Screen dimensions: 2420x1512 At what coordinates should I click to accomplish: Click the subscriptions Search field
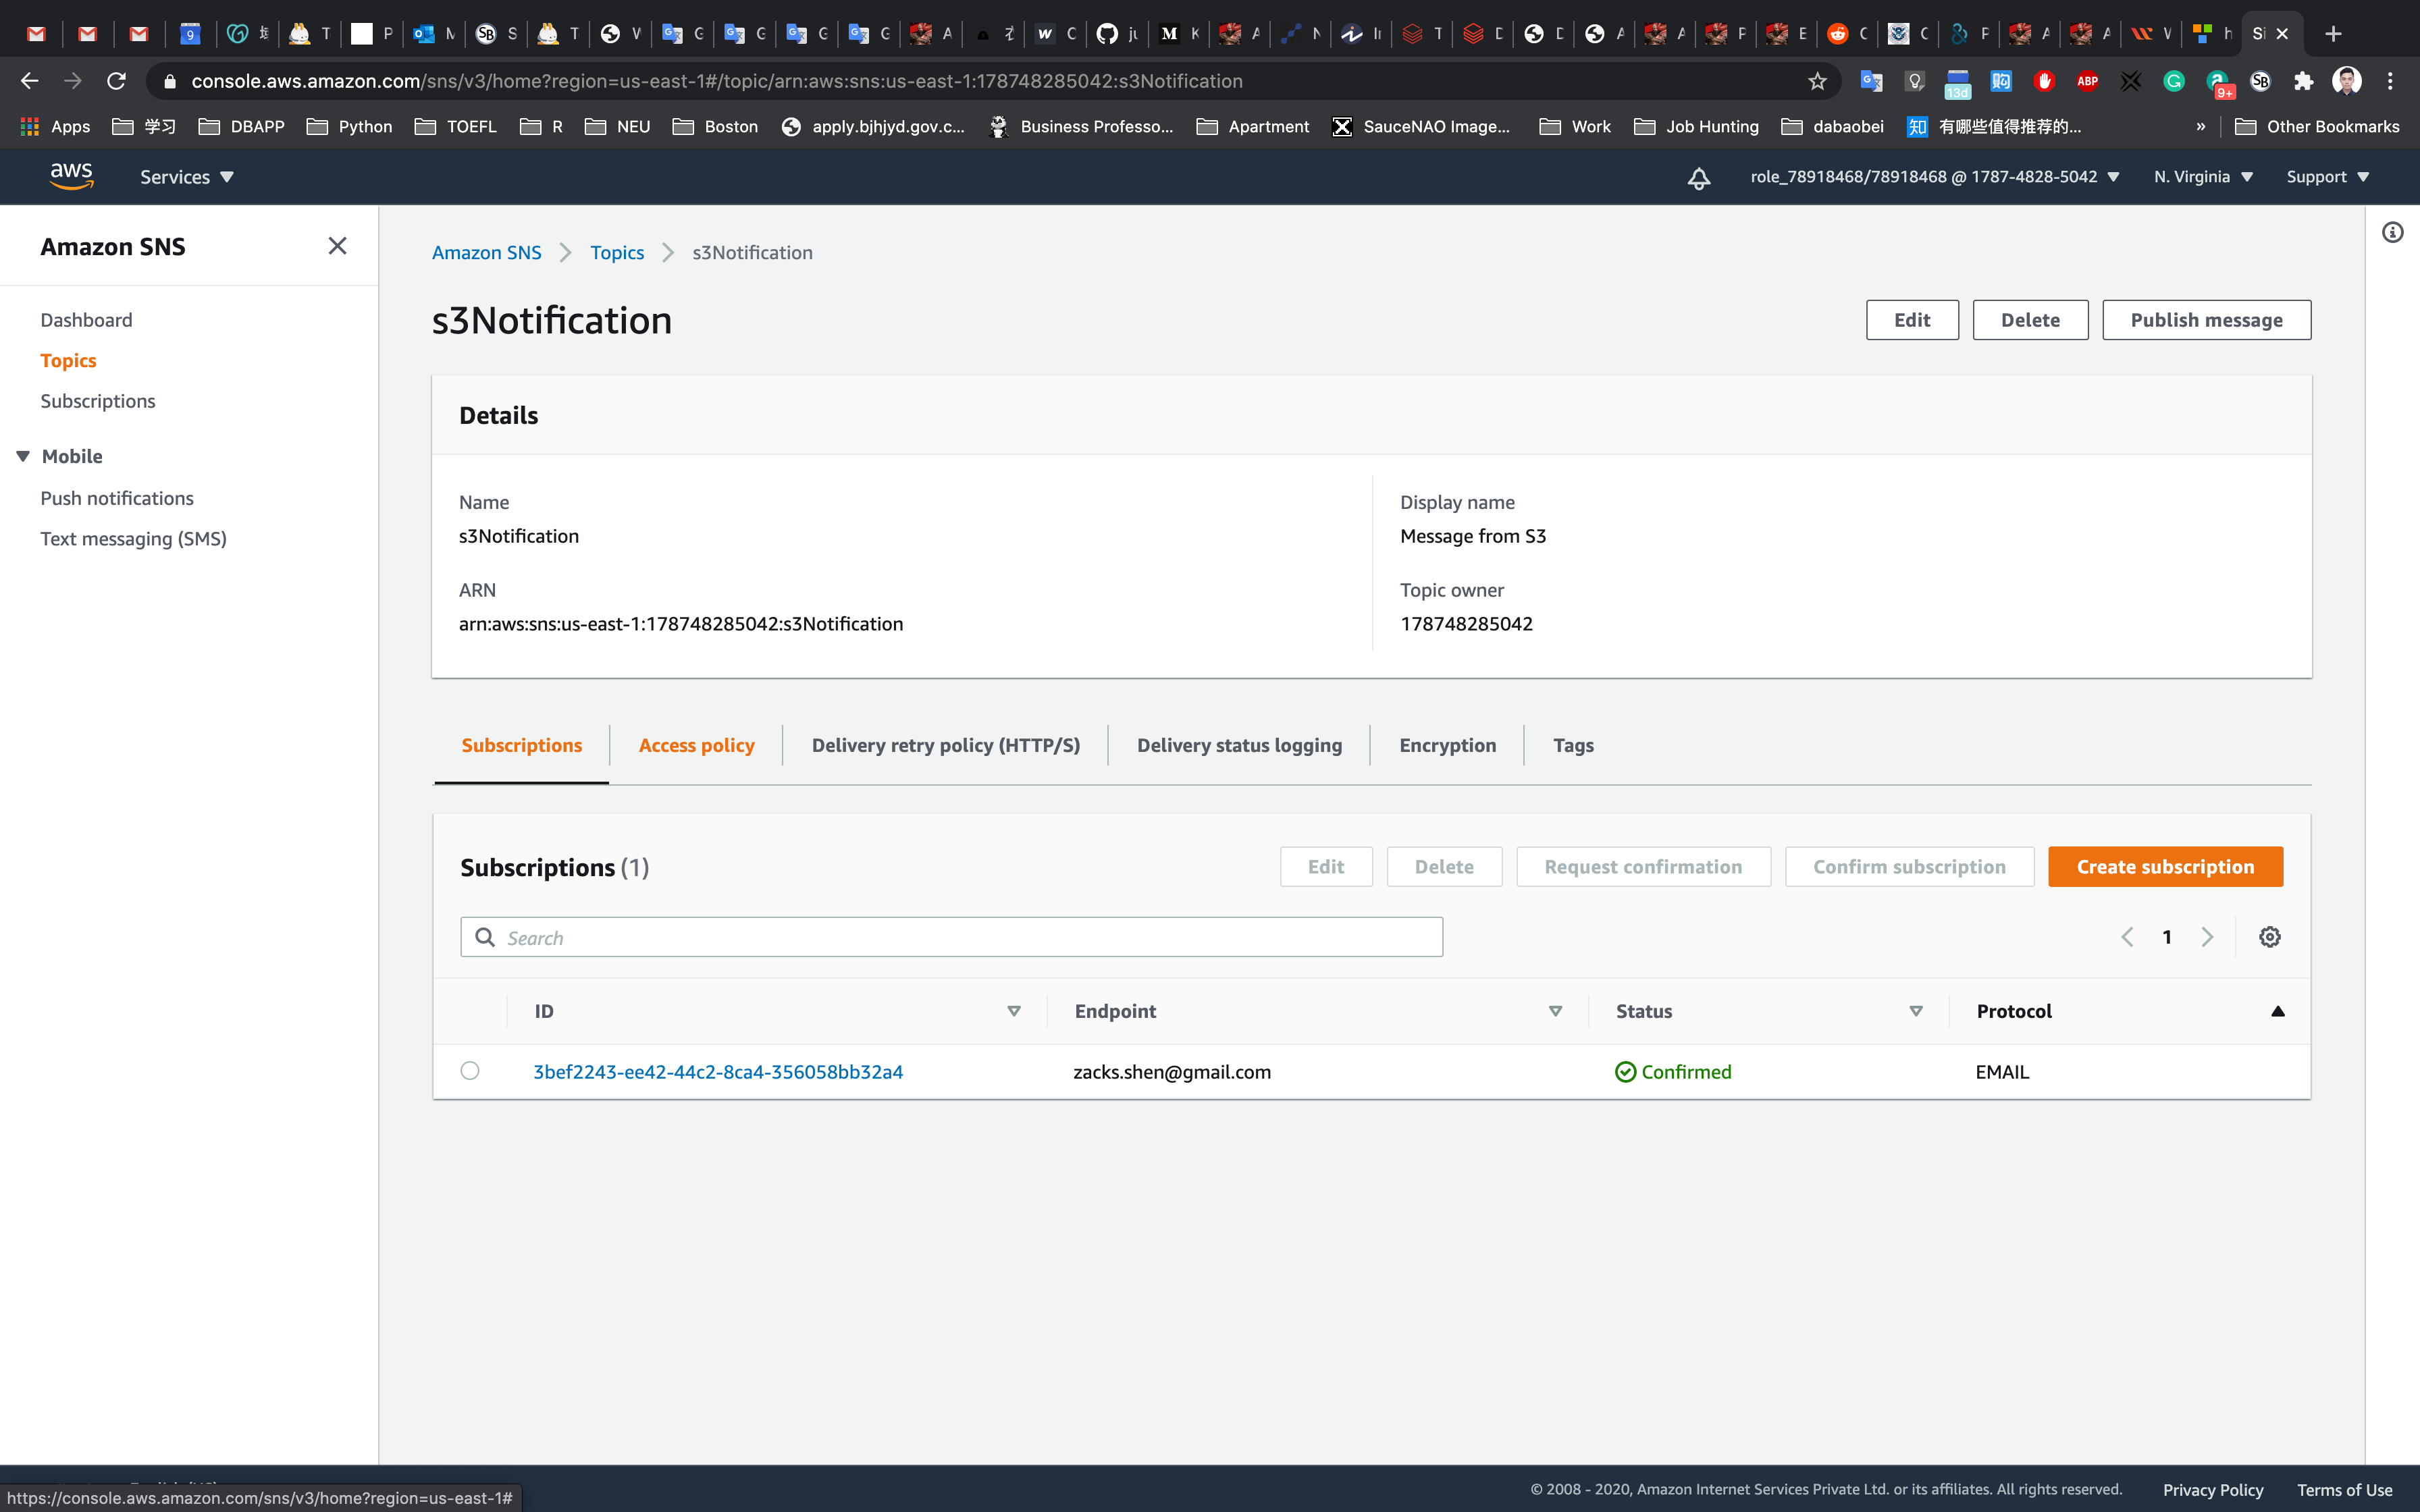[950, 937]
